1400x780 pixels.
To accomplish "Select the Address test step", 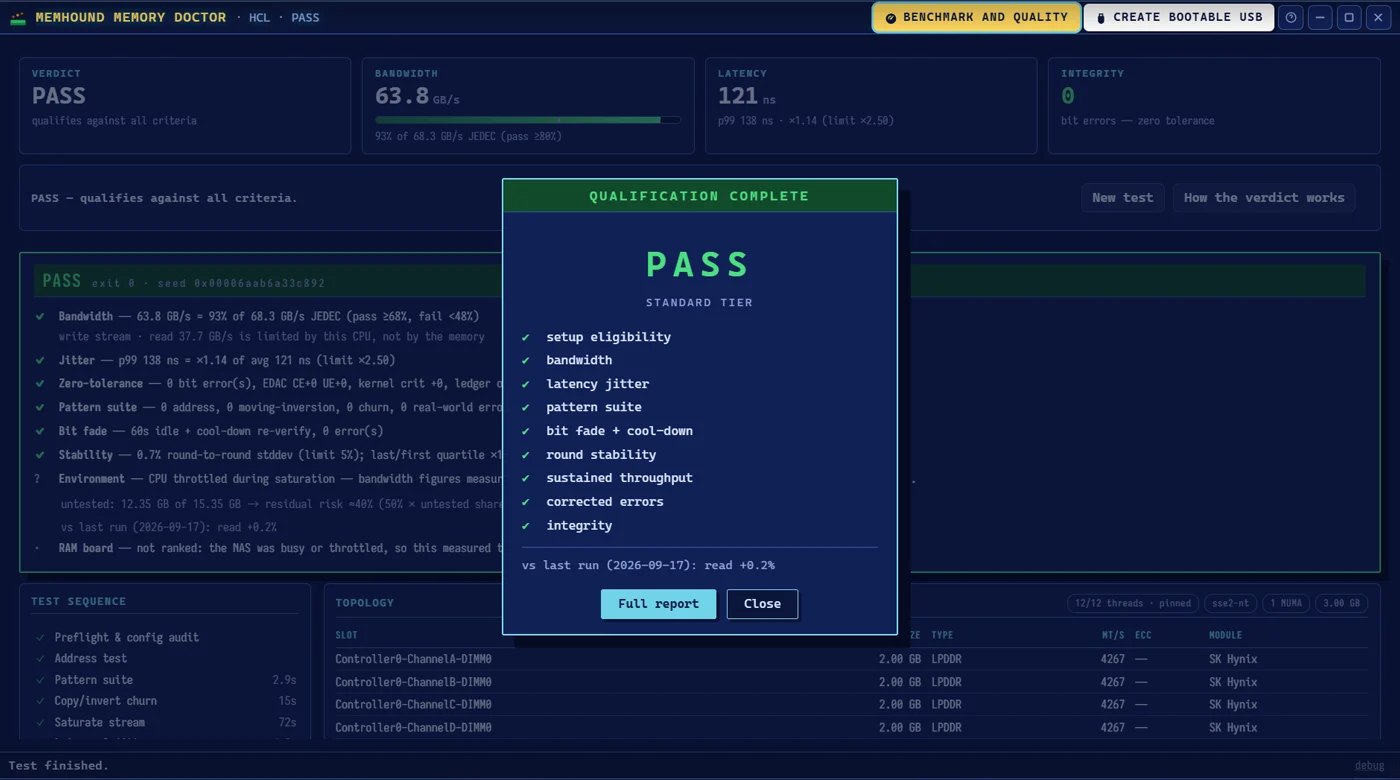I will (166, 658).
